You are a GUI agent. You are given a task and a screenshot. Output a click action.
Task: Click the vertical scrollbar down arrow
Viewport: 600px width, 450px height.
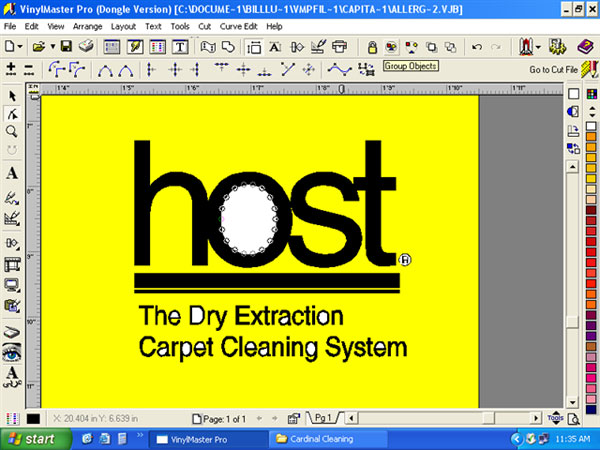572,402
